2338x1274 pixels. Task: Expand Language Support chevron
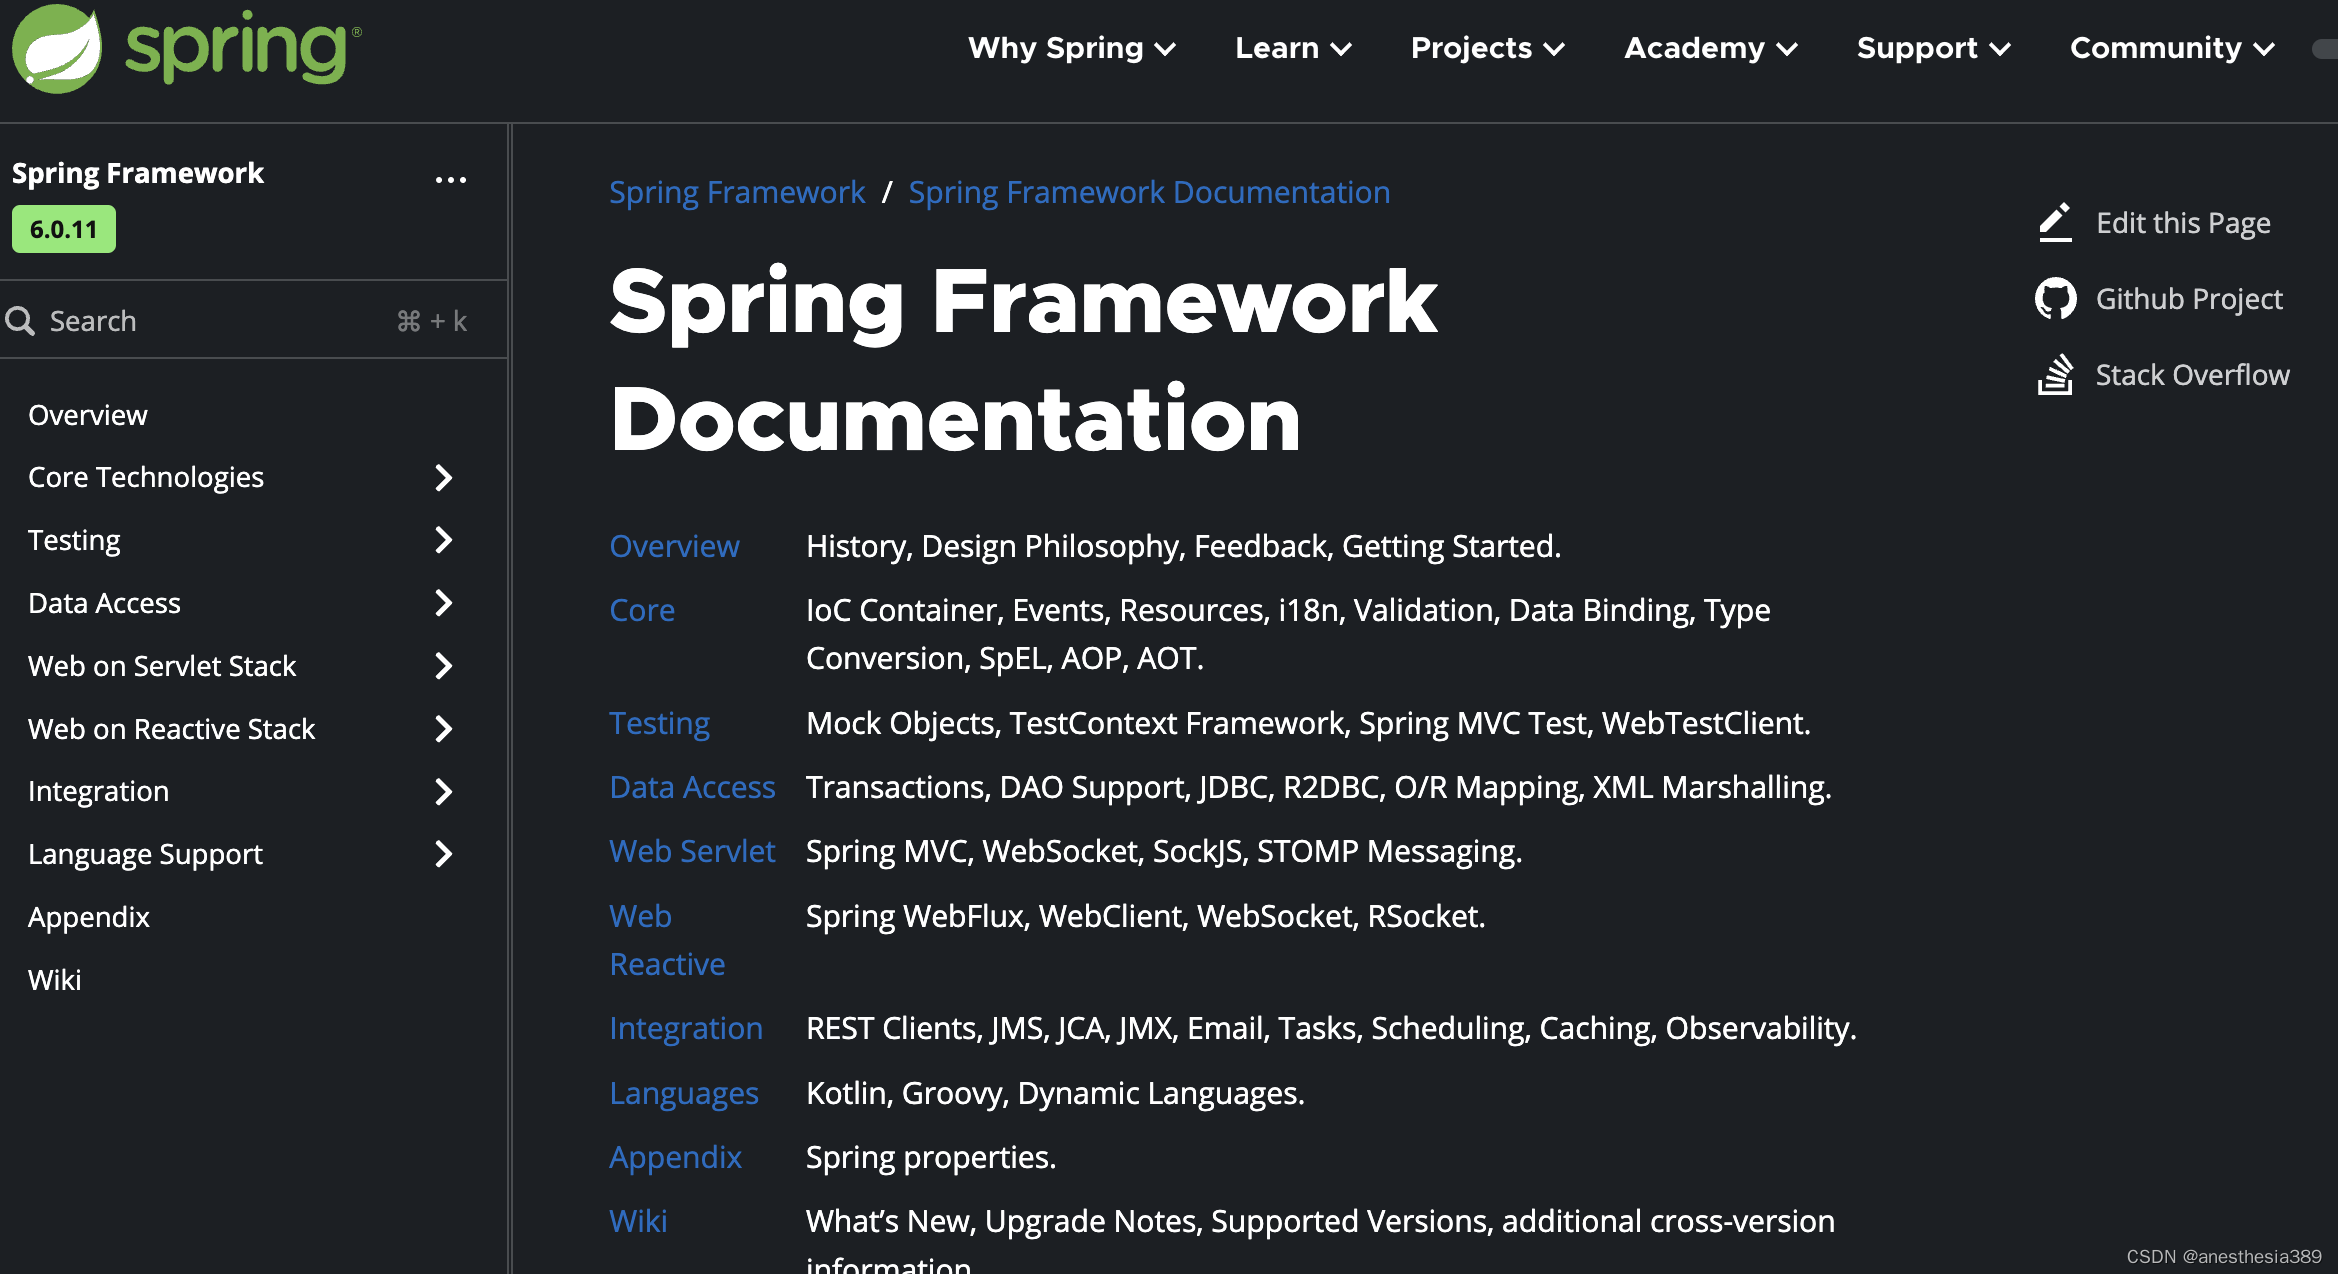click(x=444, y=854)
